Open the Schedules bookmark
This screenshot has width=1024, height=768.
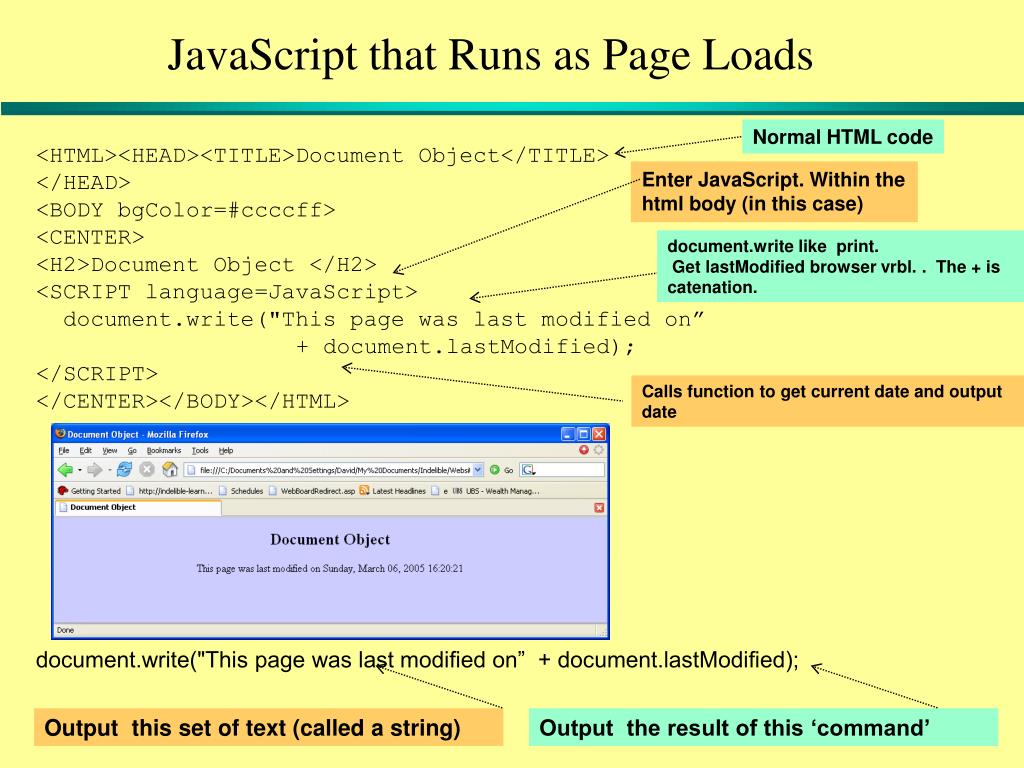(241, 491)
